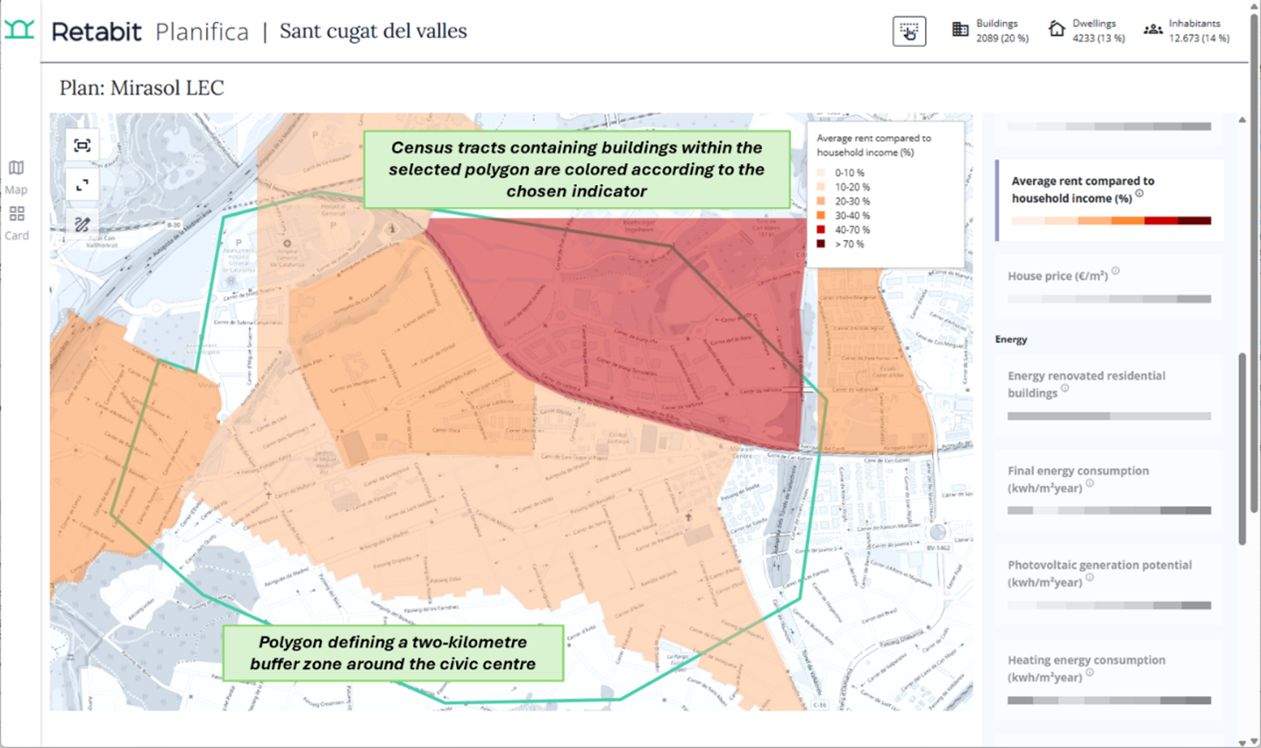Click the Inhabitants people icon

point(1153,30)
